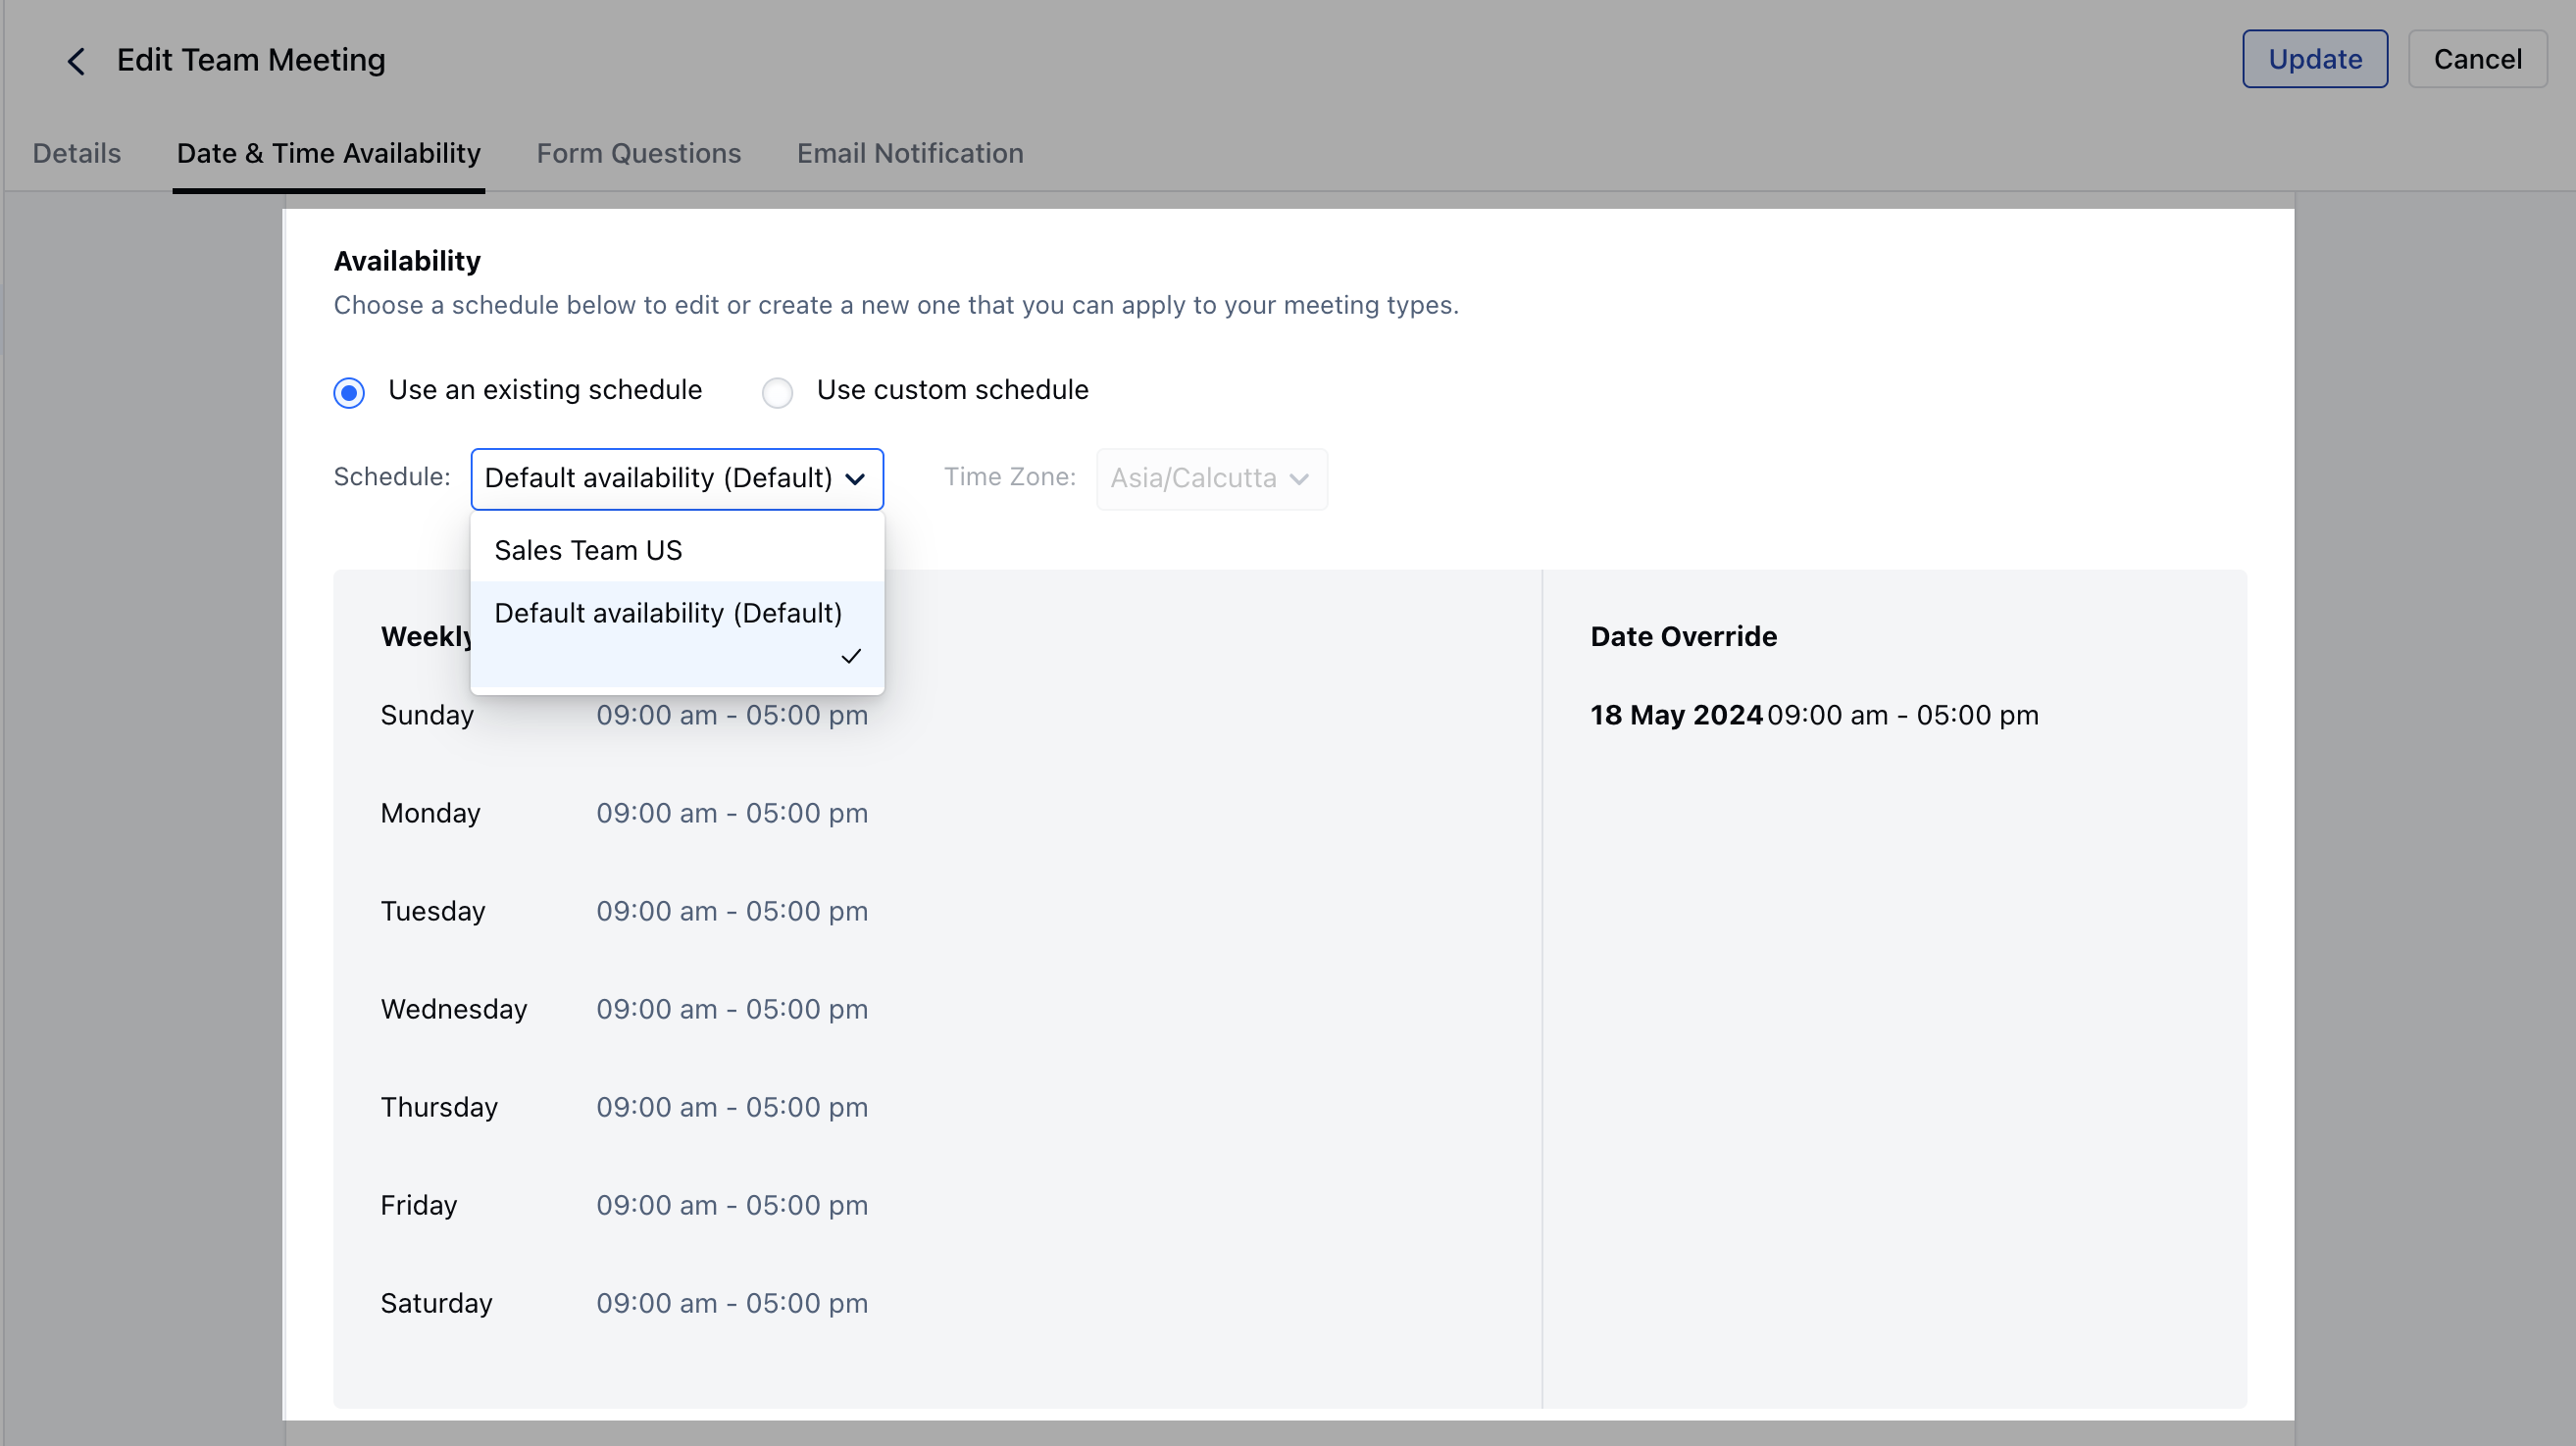Choose Sales Team US schedule option
This screenshot has height=1446, width=2576.
(x=588, y=550)
